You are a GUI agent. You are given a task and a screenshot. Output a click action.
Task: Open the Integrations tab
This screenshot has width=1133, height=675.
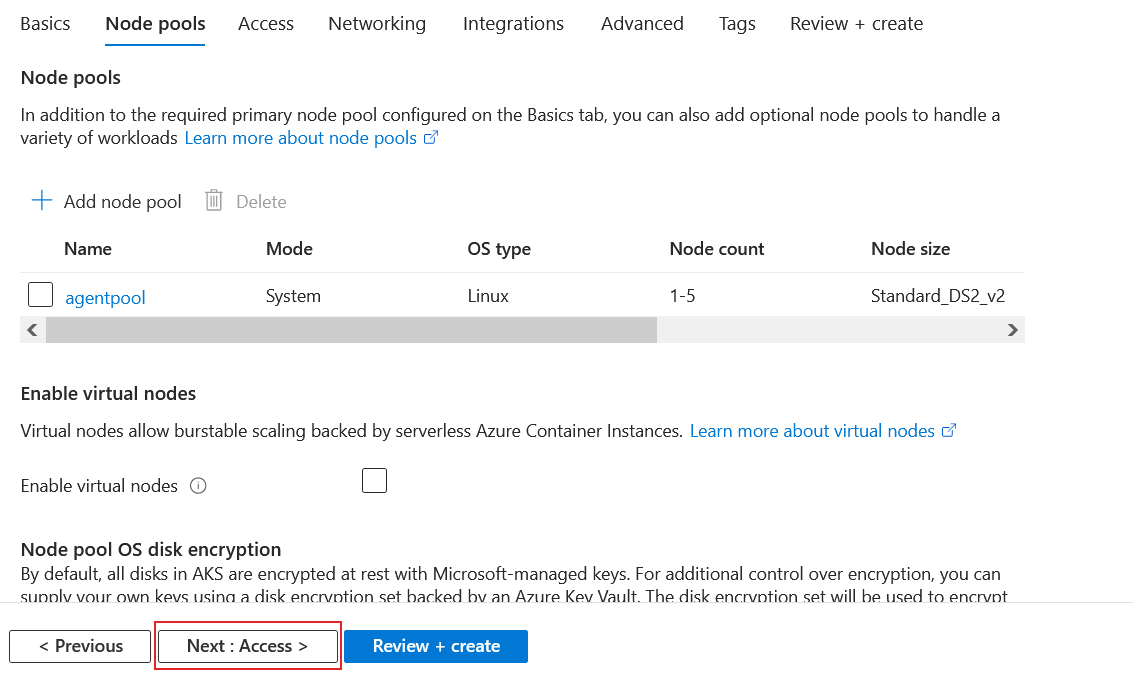coord(513,23)
